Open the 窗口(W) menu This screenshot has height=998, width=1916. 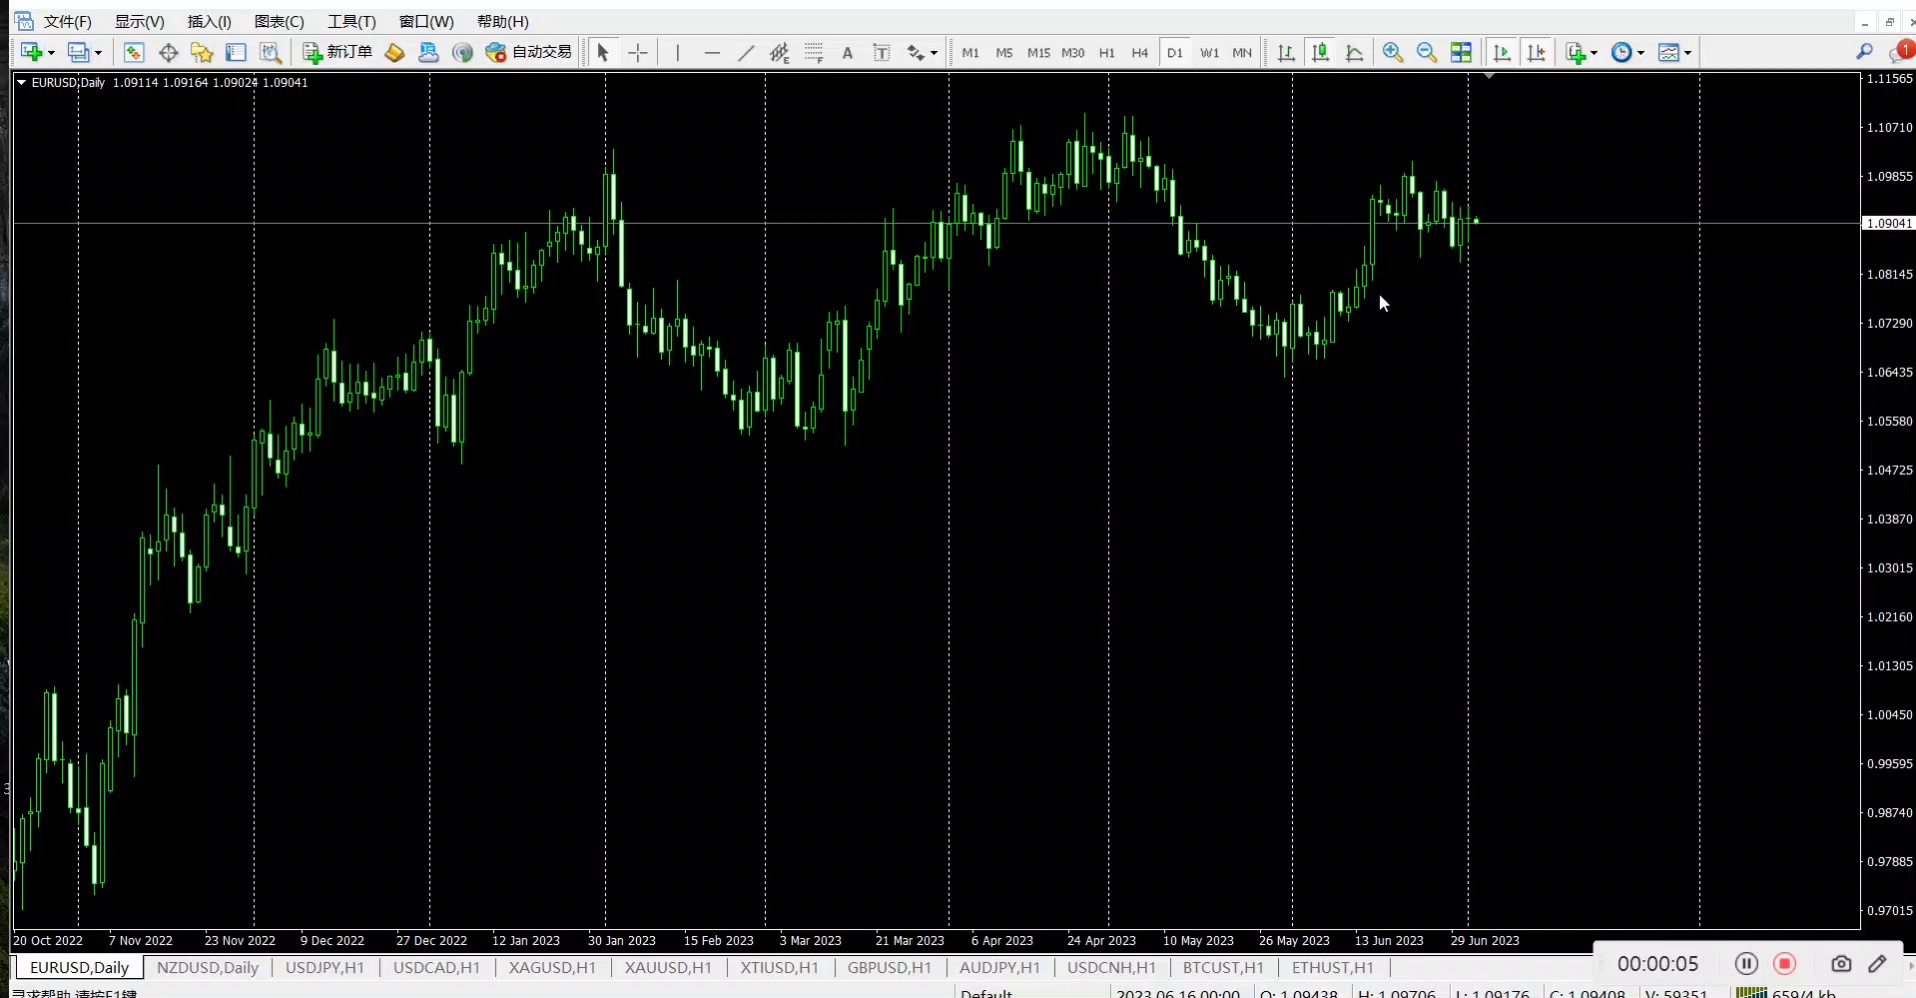[426, 21]
